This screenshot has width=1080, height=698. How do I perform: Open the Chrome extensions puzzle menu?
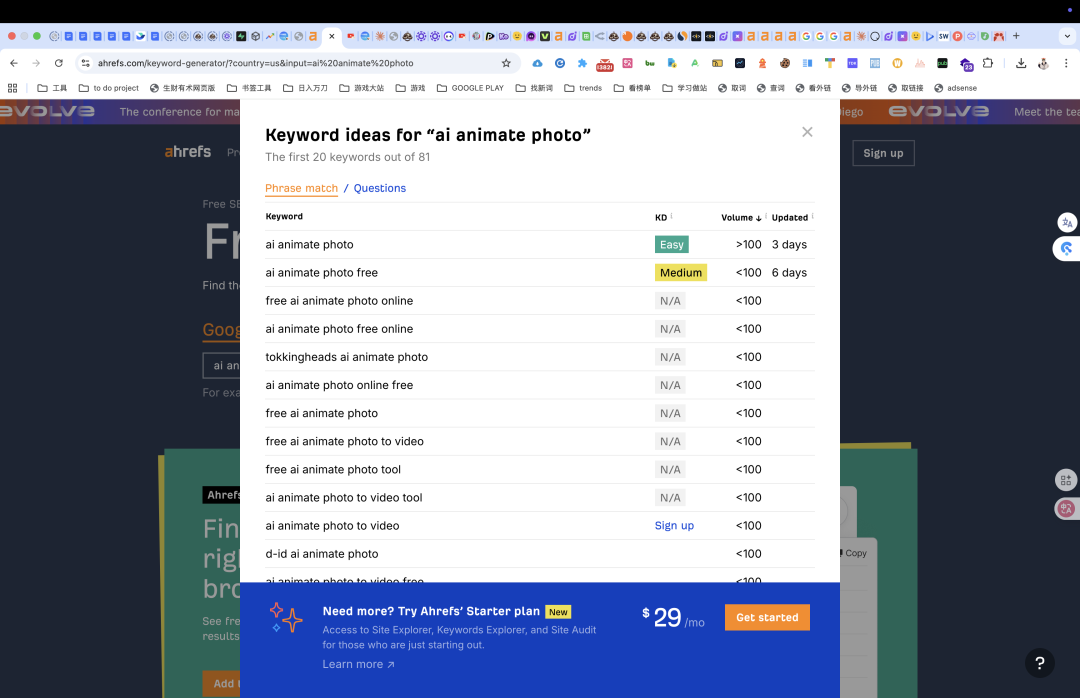coord(988,63)
